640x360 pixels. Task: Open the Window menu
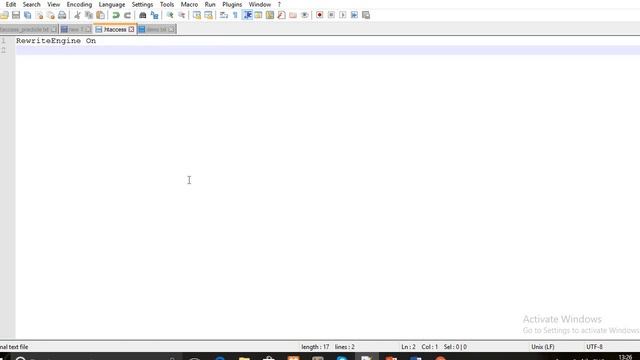[x=260, y=4]
